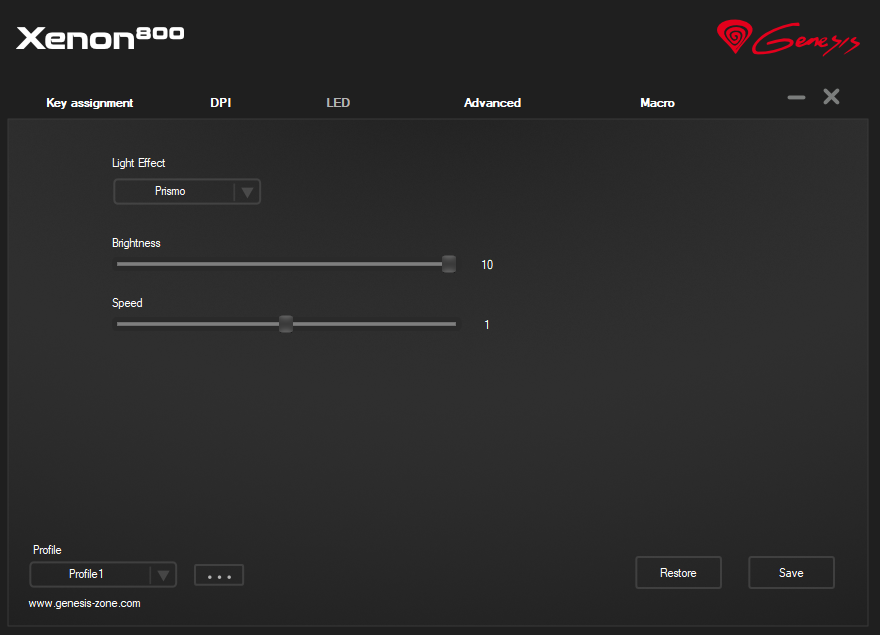The width and height of the screenshot is (880, 635).
Task: Minimize the Xenon 800 window
Action: [x=796, y=97]
